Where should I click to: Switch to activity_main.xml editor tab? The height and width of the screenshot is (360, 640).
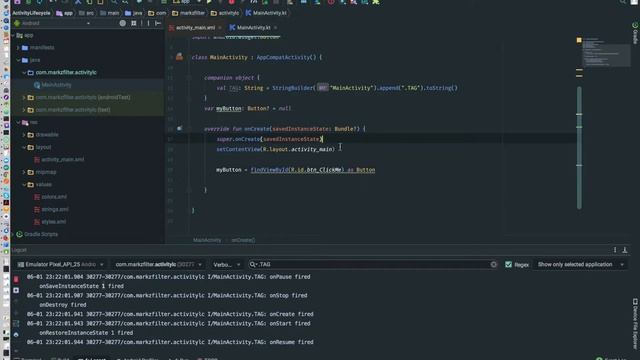coord(195,28)
